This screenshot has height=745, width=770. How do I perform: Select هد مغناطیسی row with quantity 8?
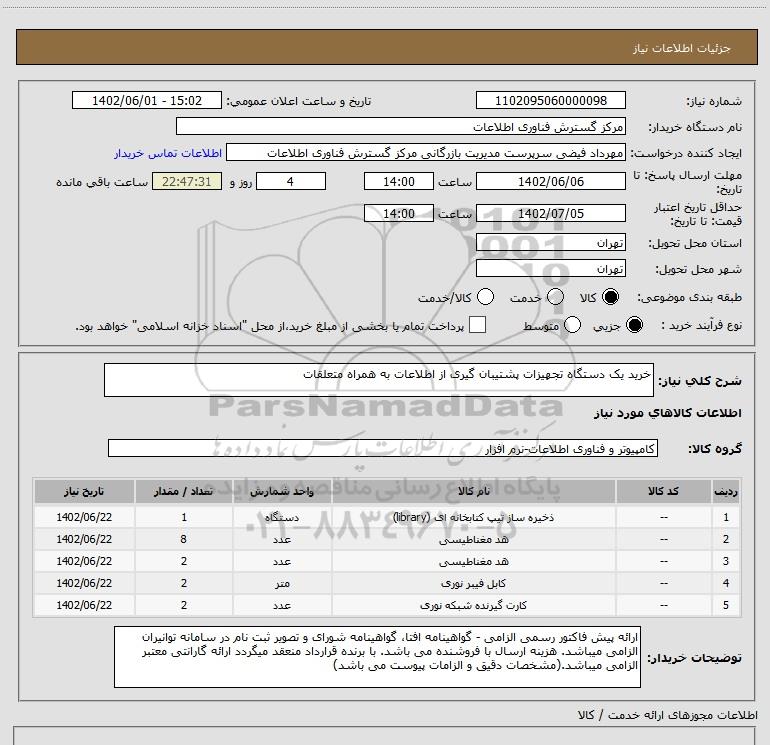387,539
